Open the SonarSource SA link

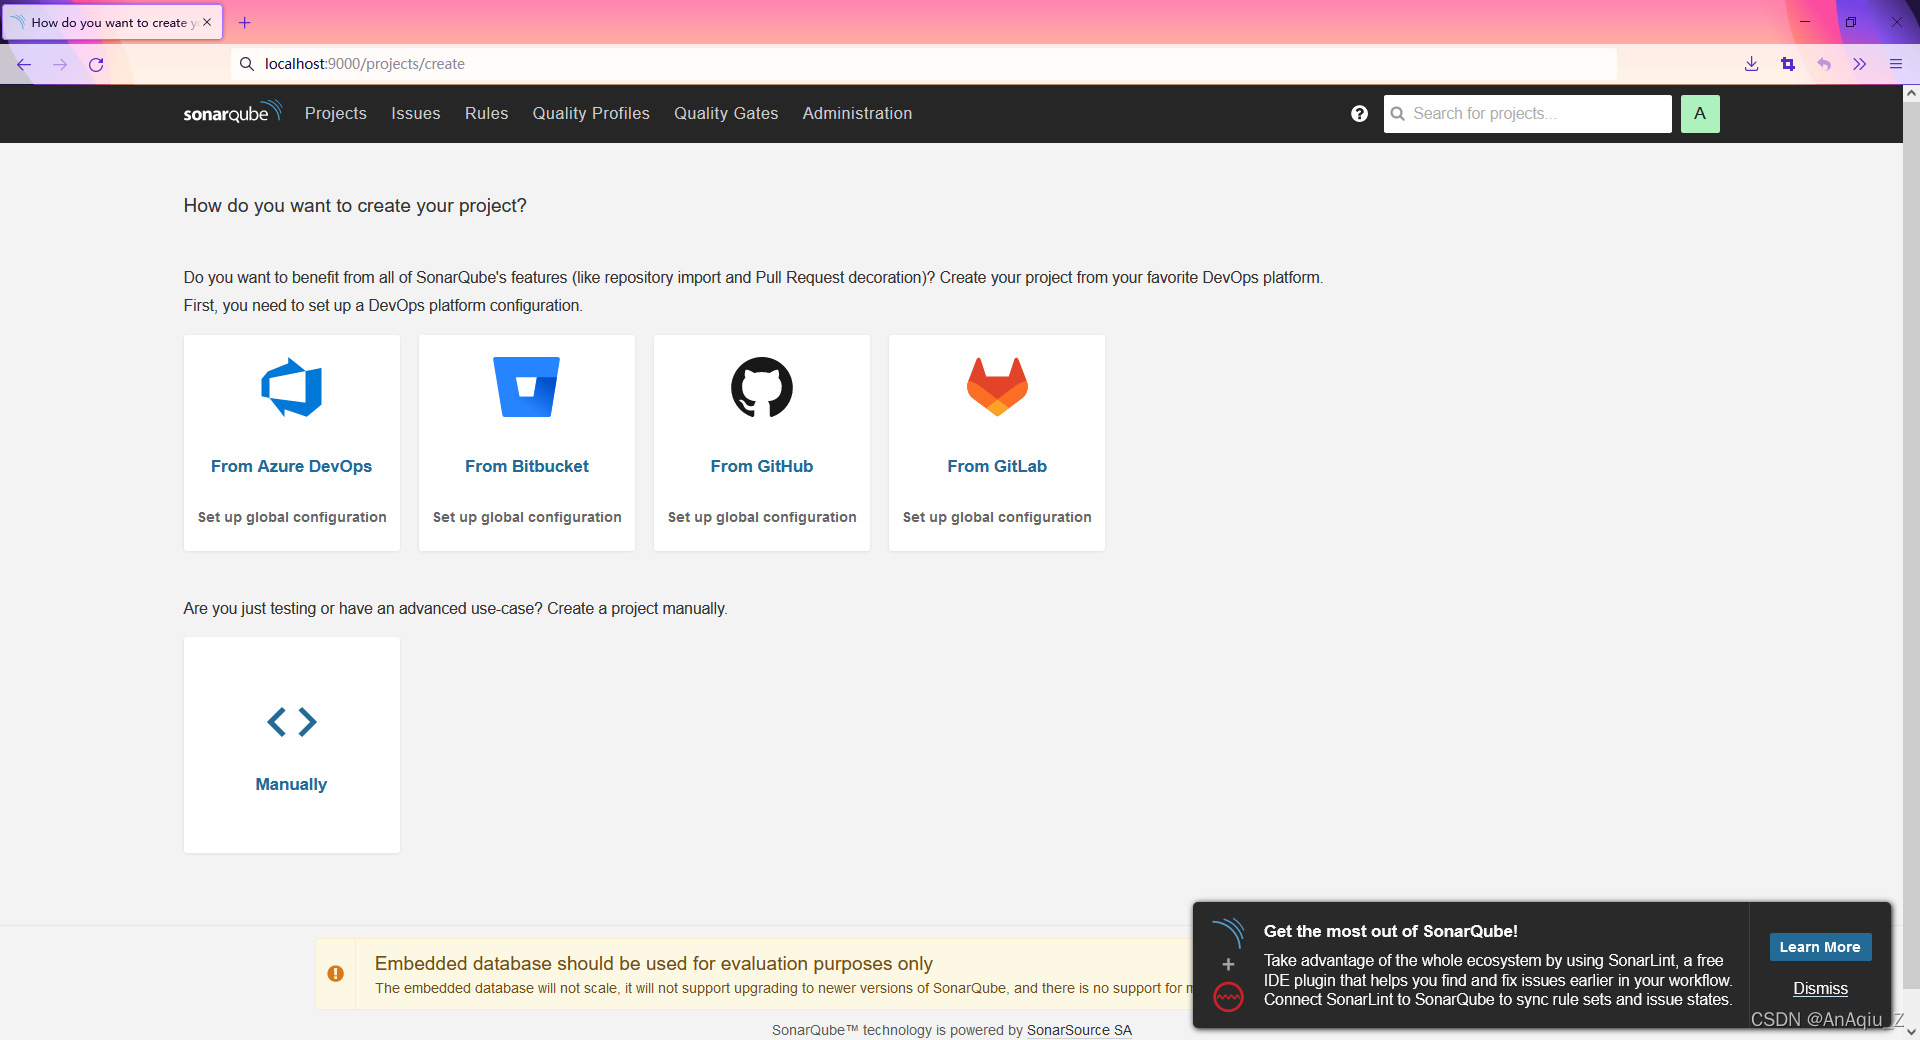(1080, 1030)
